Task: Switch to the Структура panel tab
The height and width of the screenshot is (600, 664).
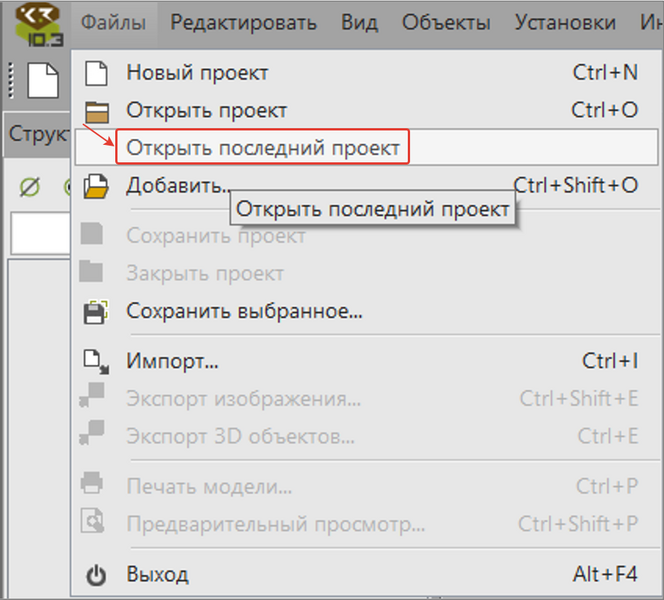Action: [x=38, y=134]
